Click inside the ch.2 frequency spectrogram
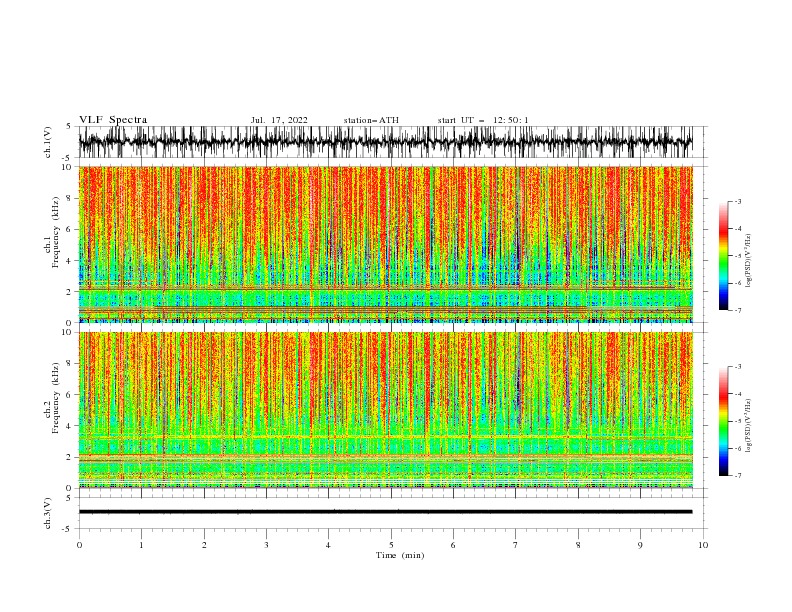This screenshot has height=612, width=792. coord(385,410)
